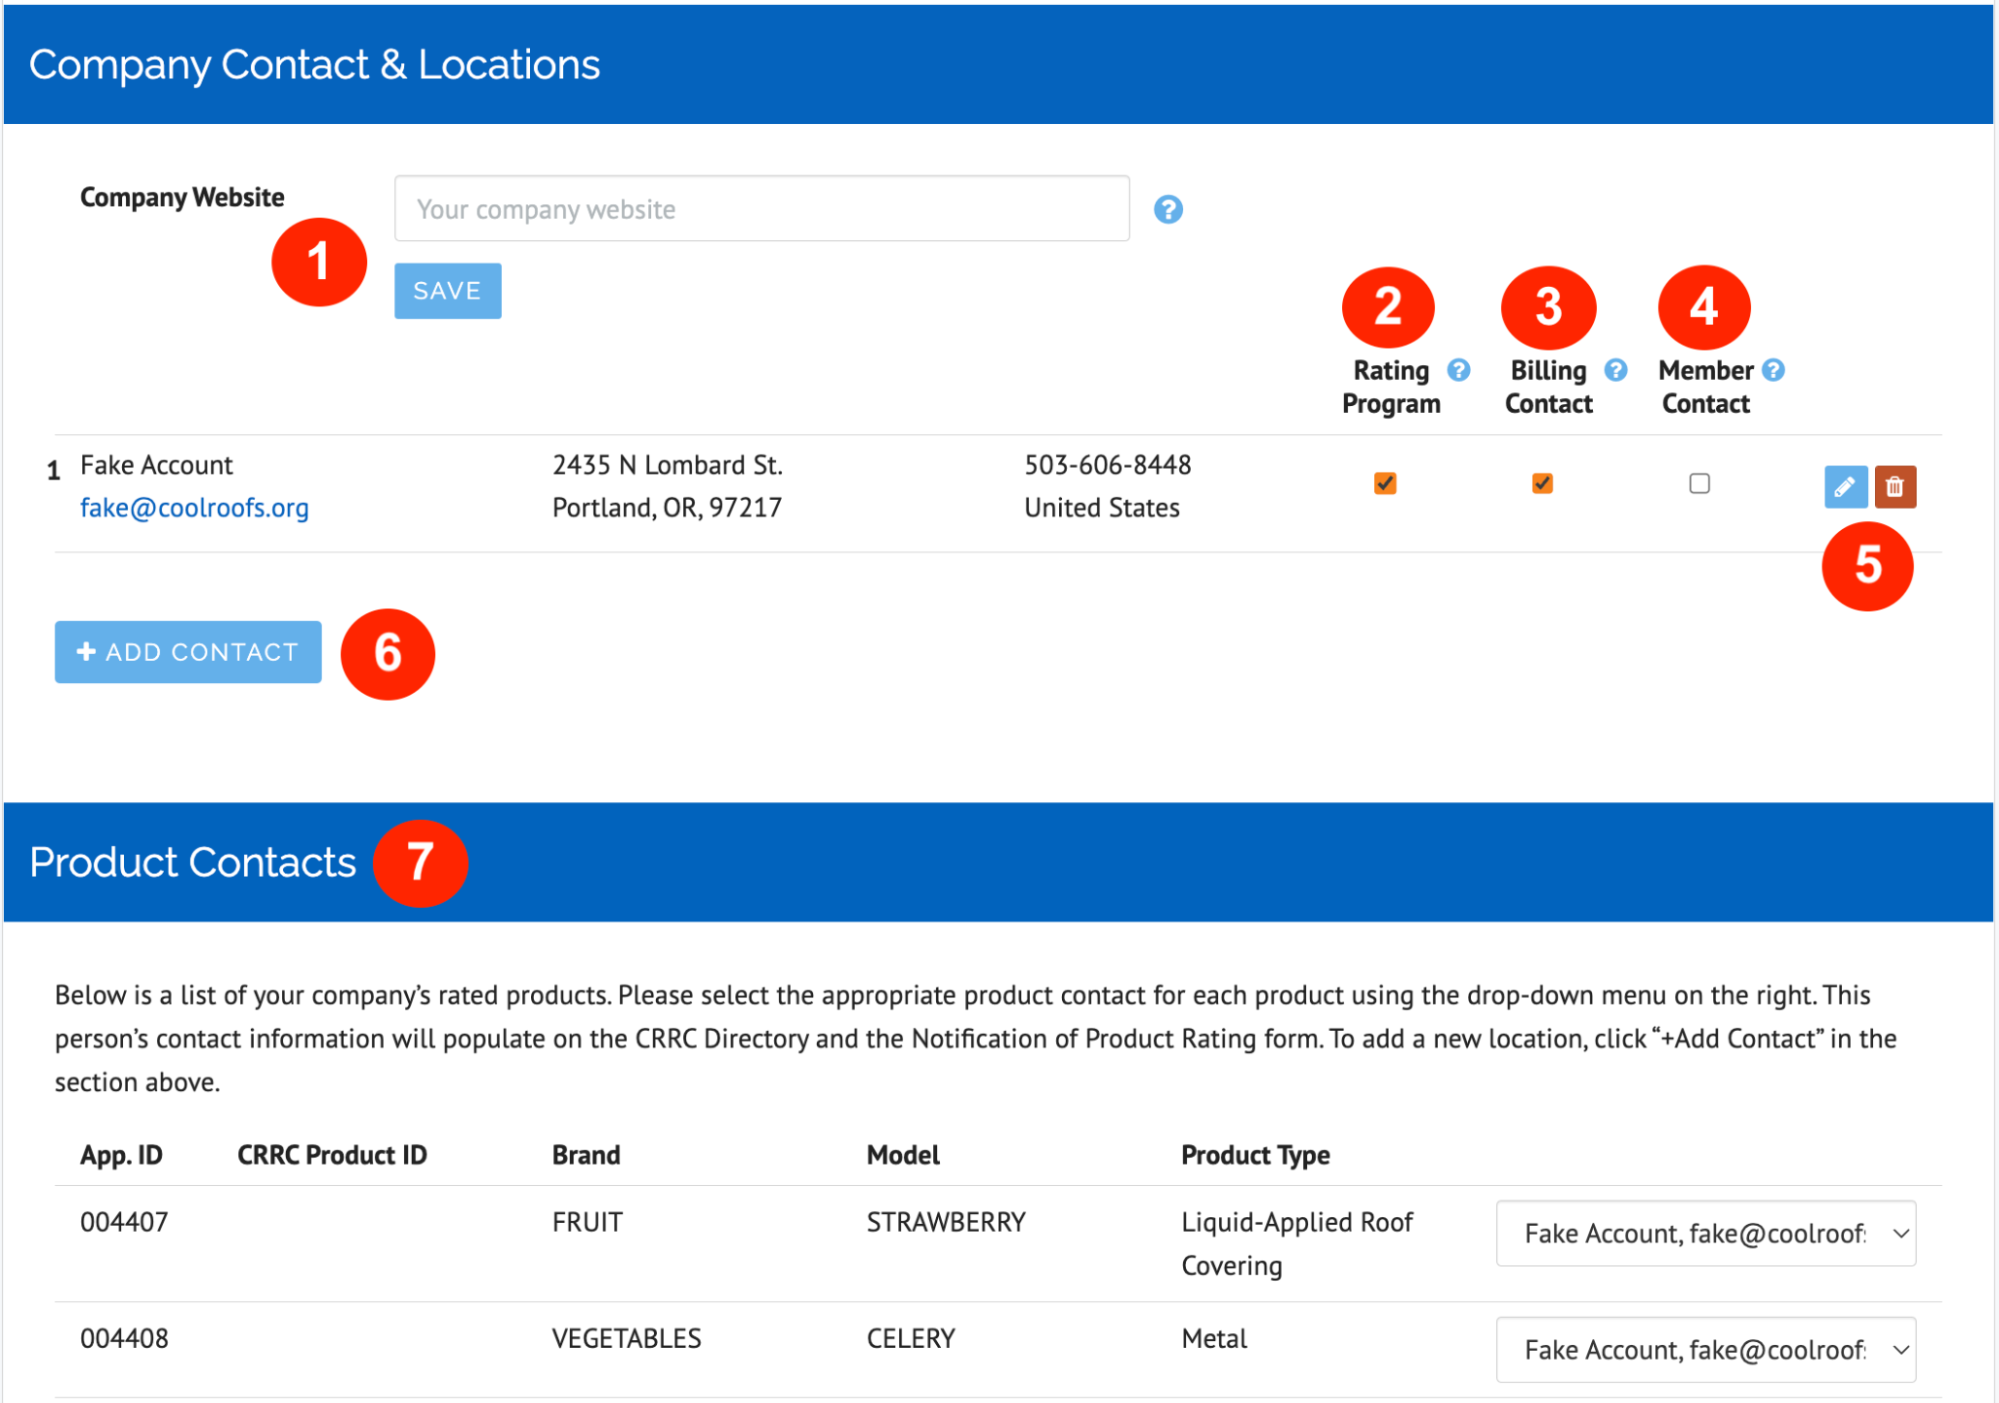This screenshot has height=1403, width=1999.
Task: Click the pencil edit icon for Fake Account
Action: 1845,487
